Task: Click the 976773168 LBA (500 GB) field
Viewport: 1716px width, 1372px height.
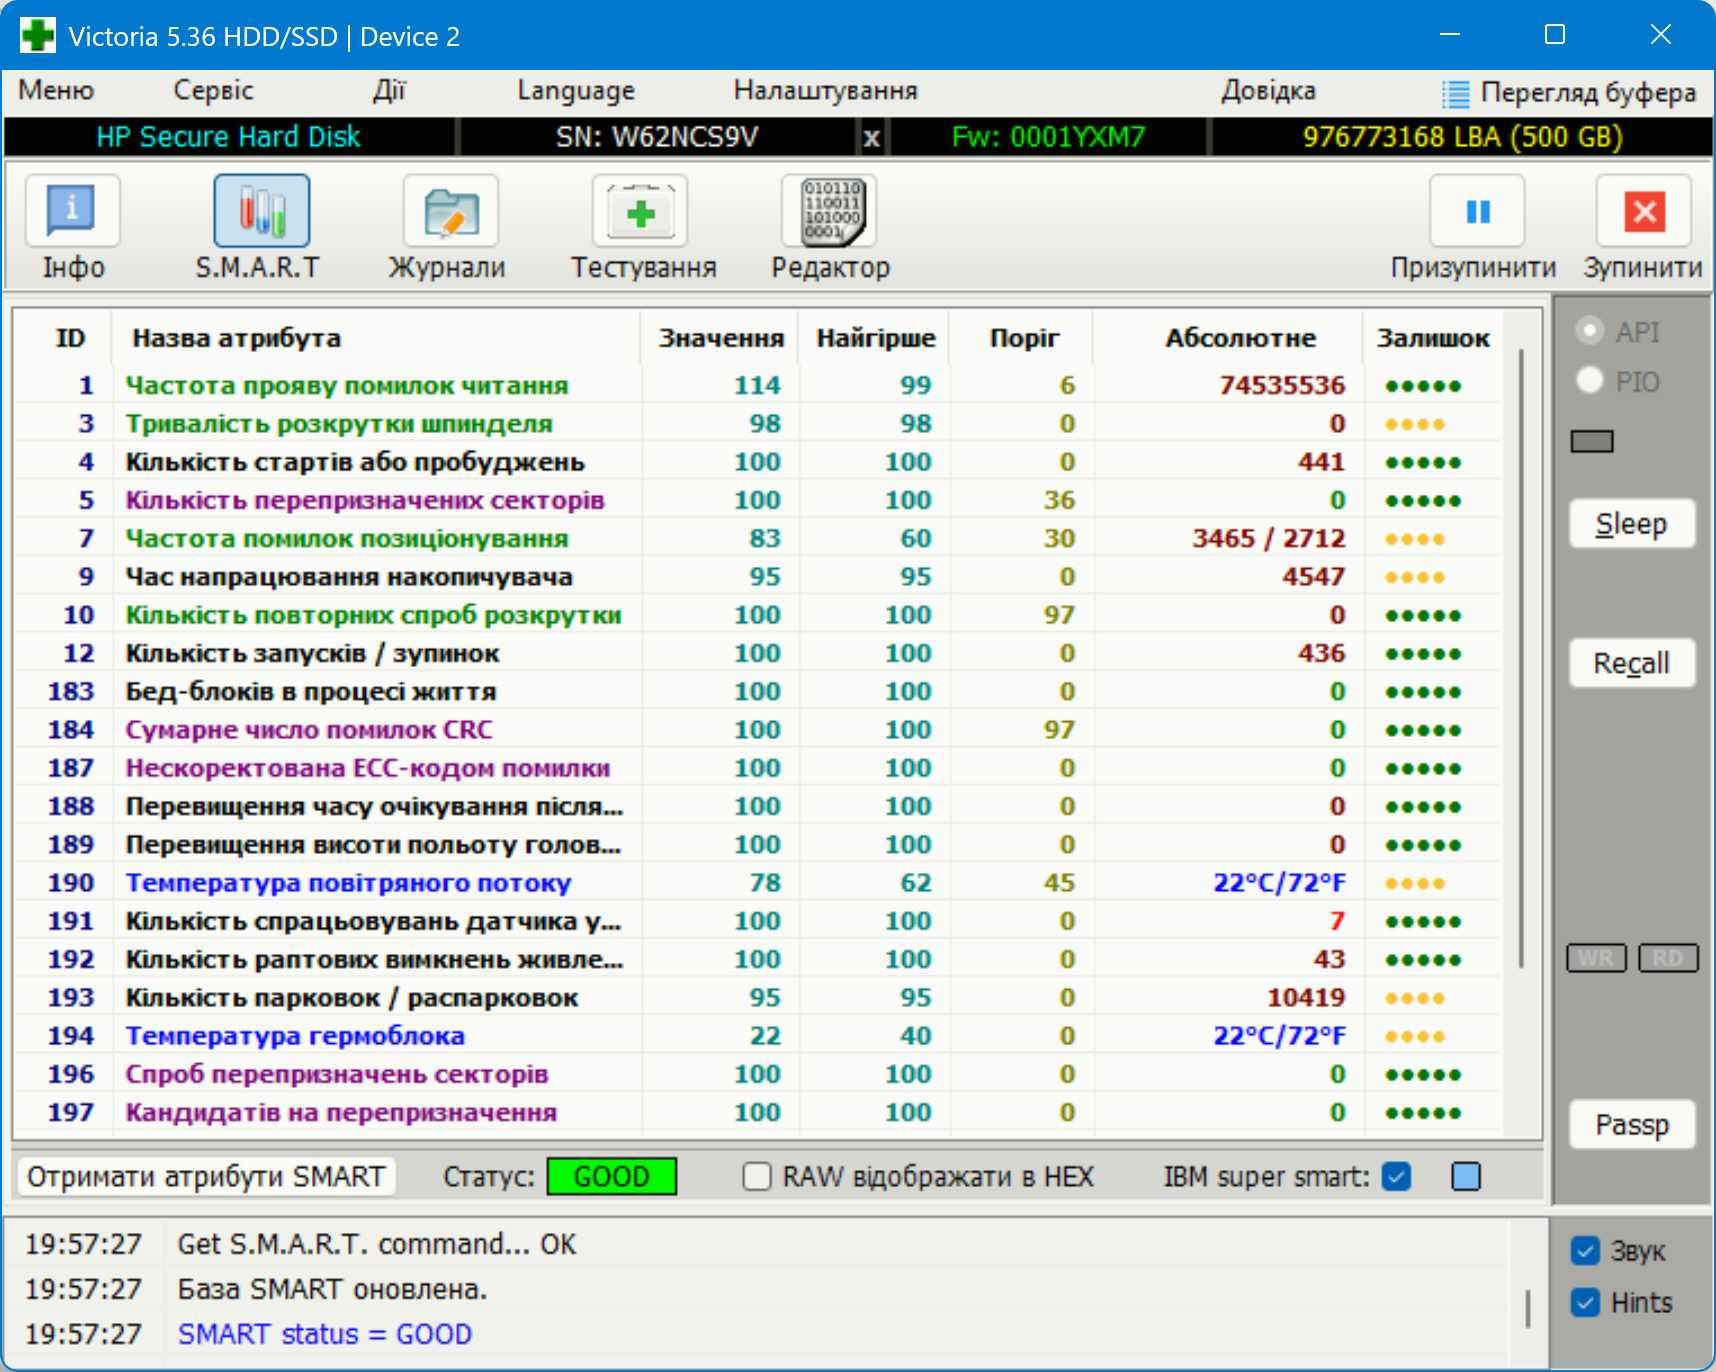Action: coord(1462,137)
